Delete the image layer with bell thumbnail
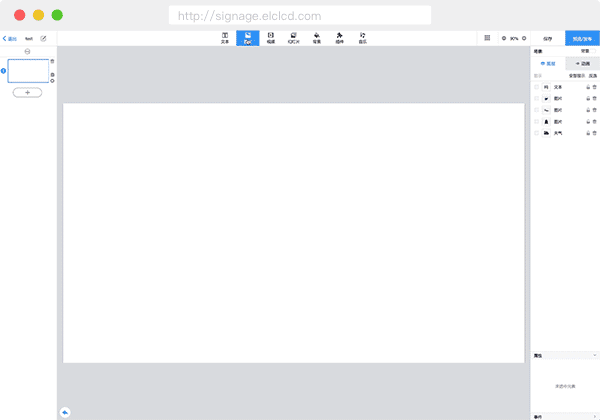Viewport: 600px width, 420px height. [595, 122]
